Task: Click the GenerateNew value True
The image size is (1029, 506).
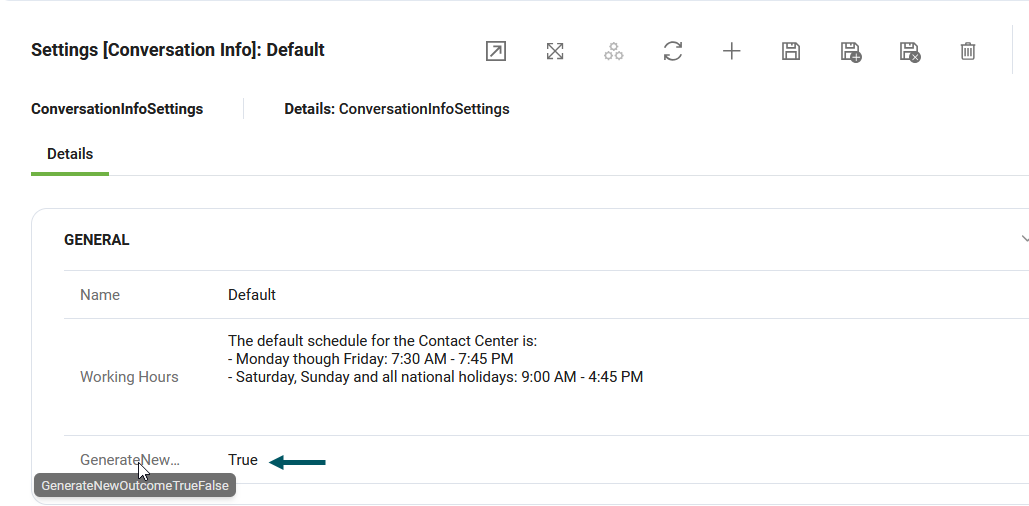Action: 243,460
